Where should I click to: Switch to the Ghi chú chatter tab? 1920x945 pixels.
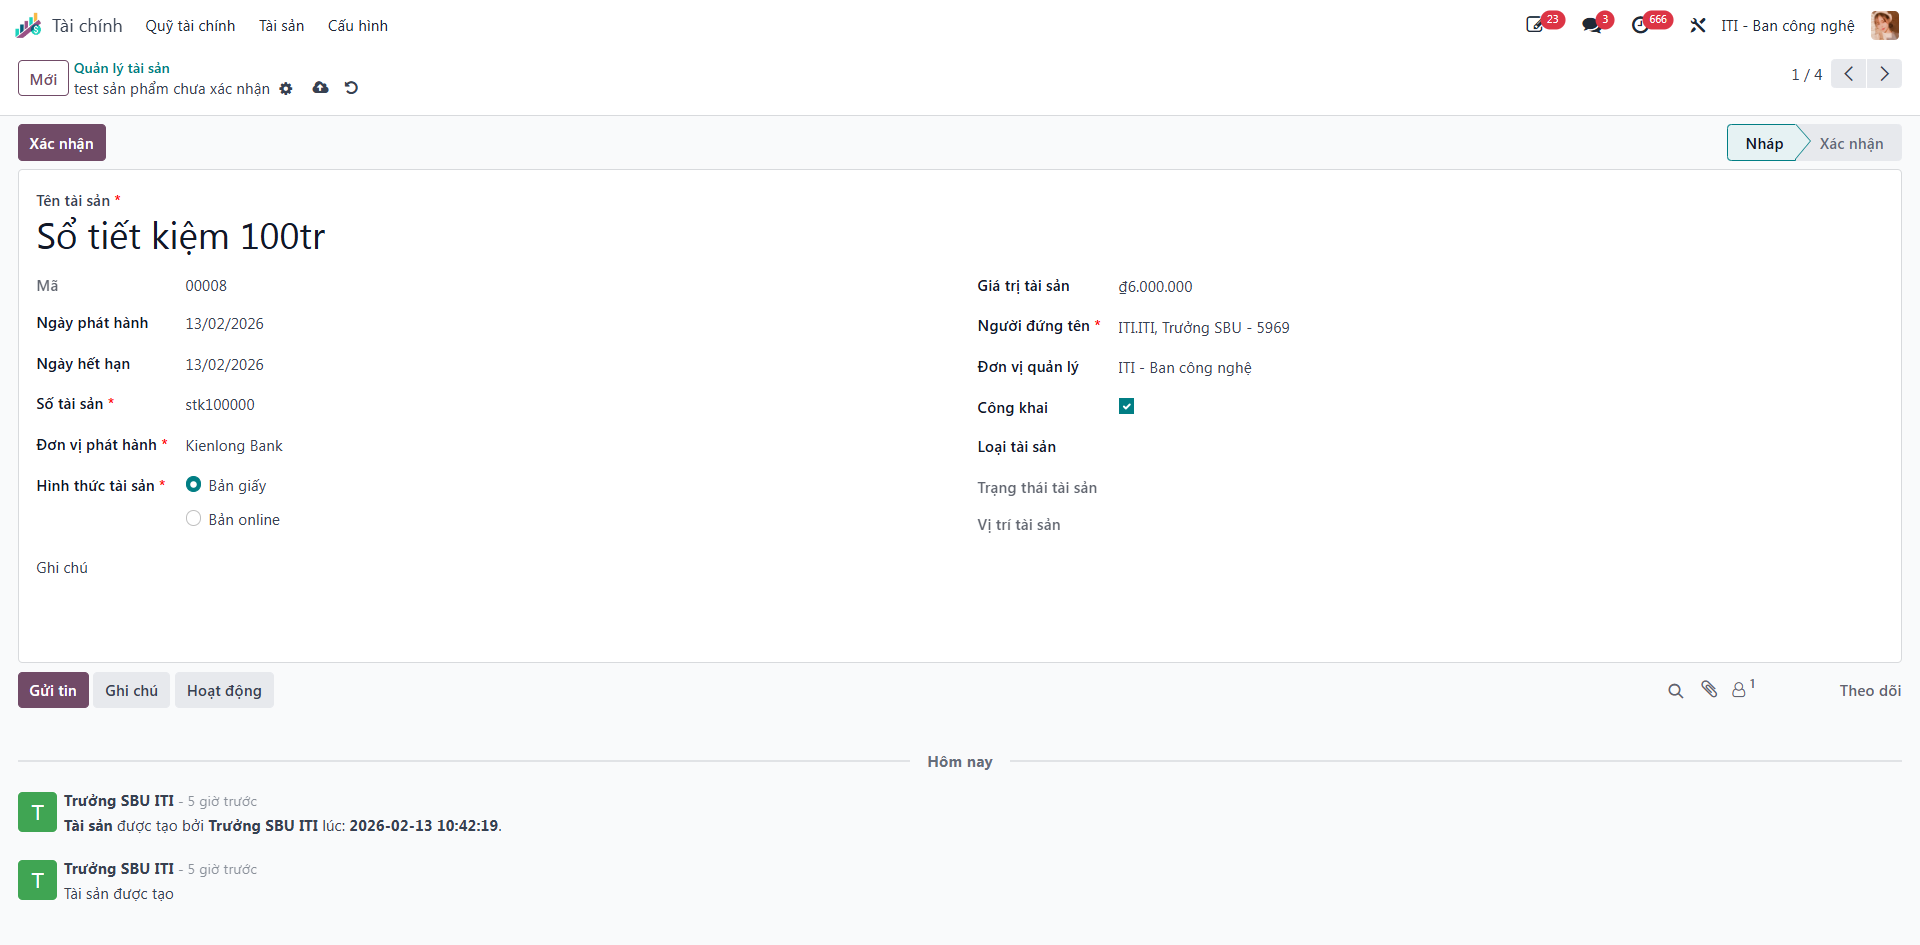pyautogui.click(x=131, y=691)
